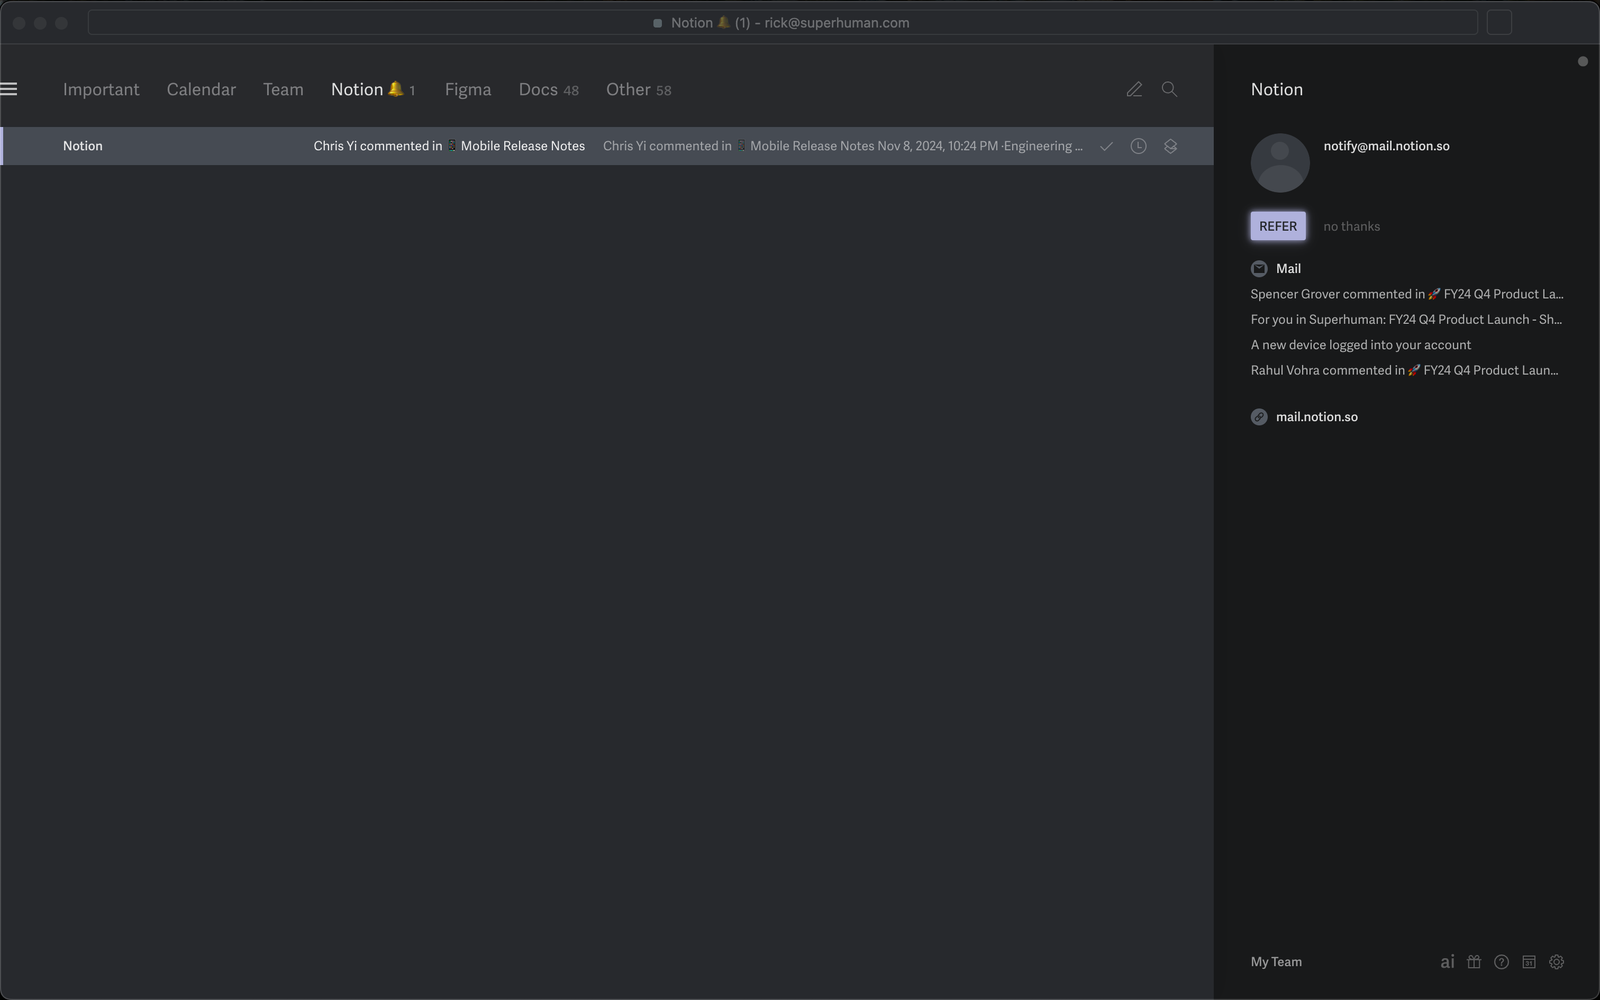The height and width of the screenshot is (1000, 1600).
Task: Dismiss referral with no thanks
Action: coord(1351,226)
